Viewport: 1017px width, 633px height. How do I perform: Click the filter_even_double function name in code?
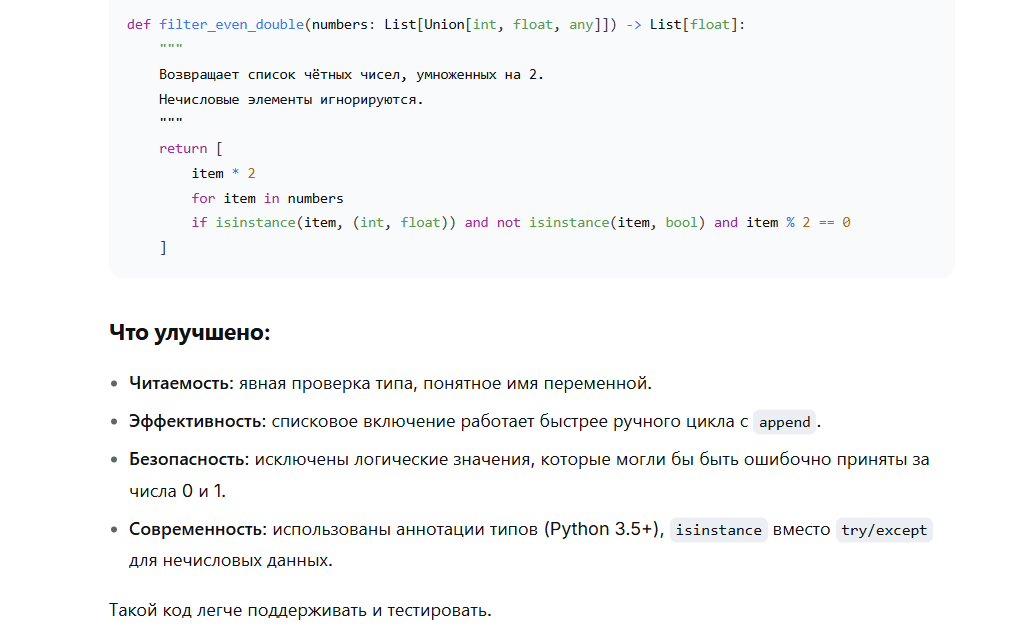[231, 24]
